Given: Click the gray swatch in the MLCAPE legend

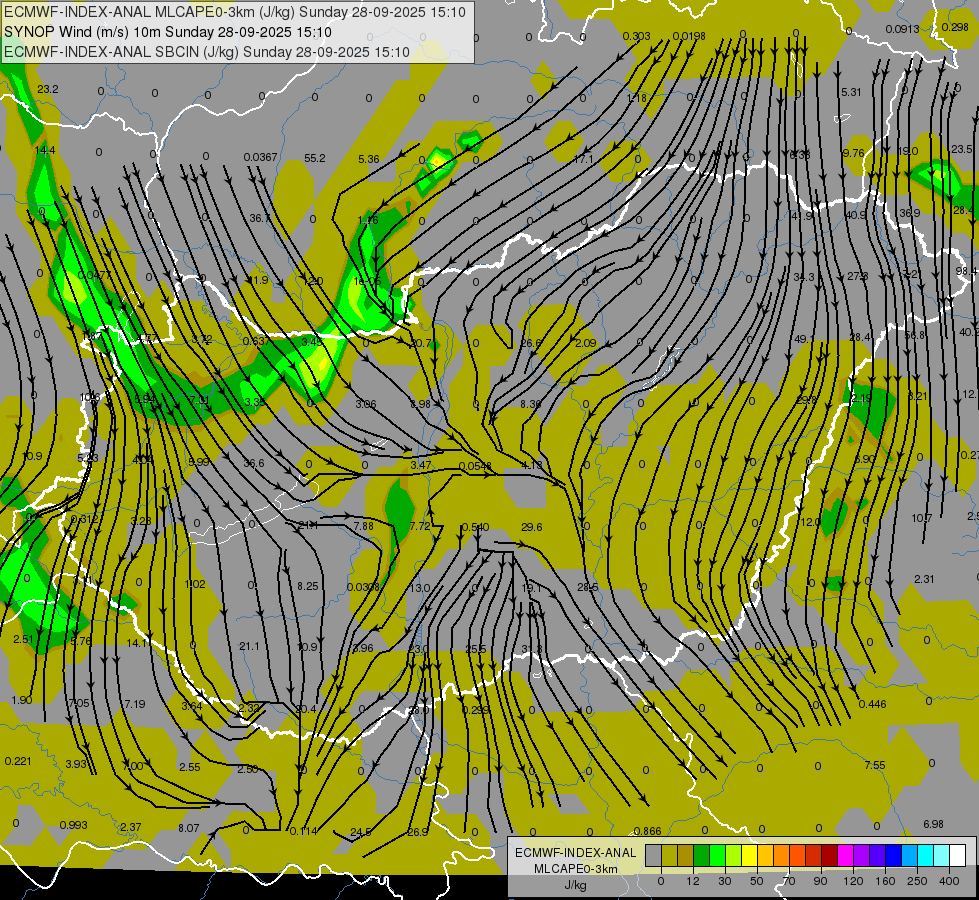Looking at the screenshot, I should click(x=654, y=855).
